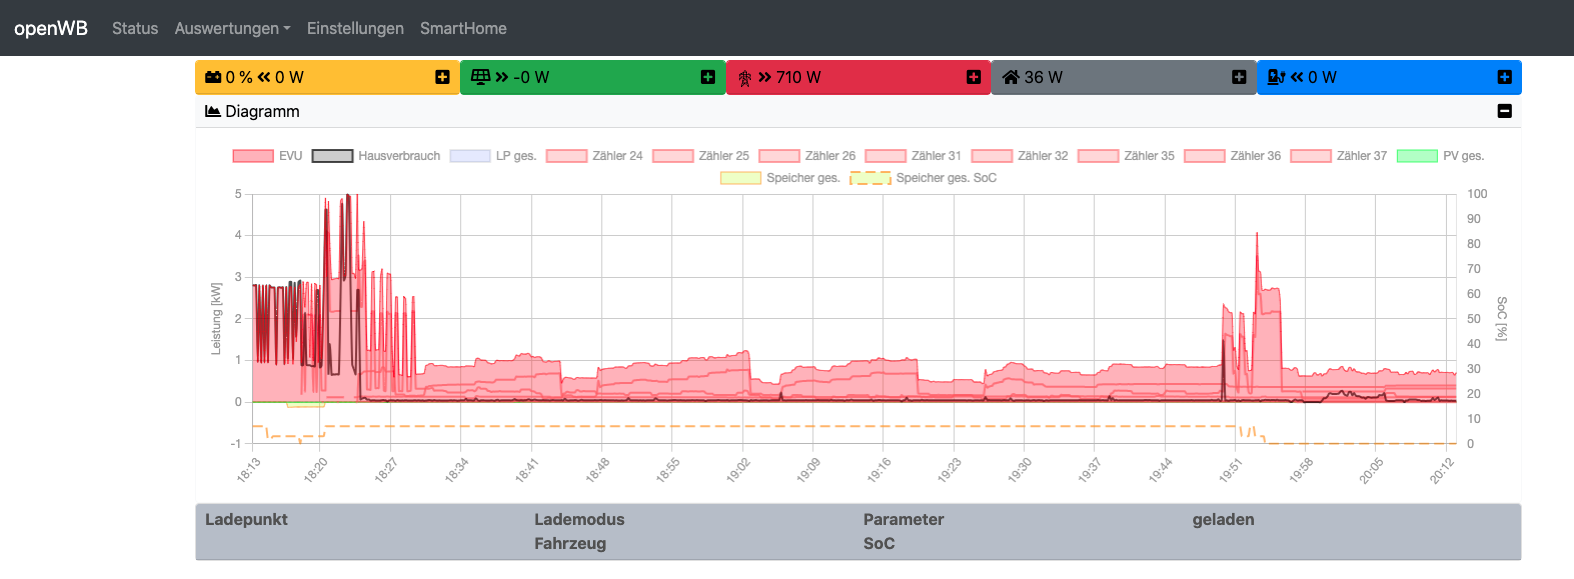Image resolution: width=1574 pixels, height=579 pixels.
Task: Click the battery icon in yellow card
Action: point(213,77)
